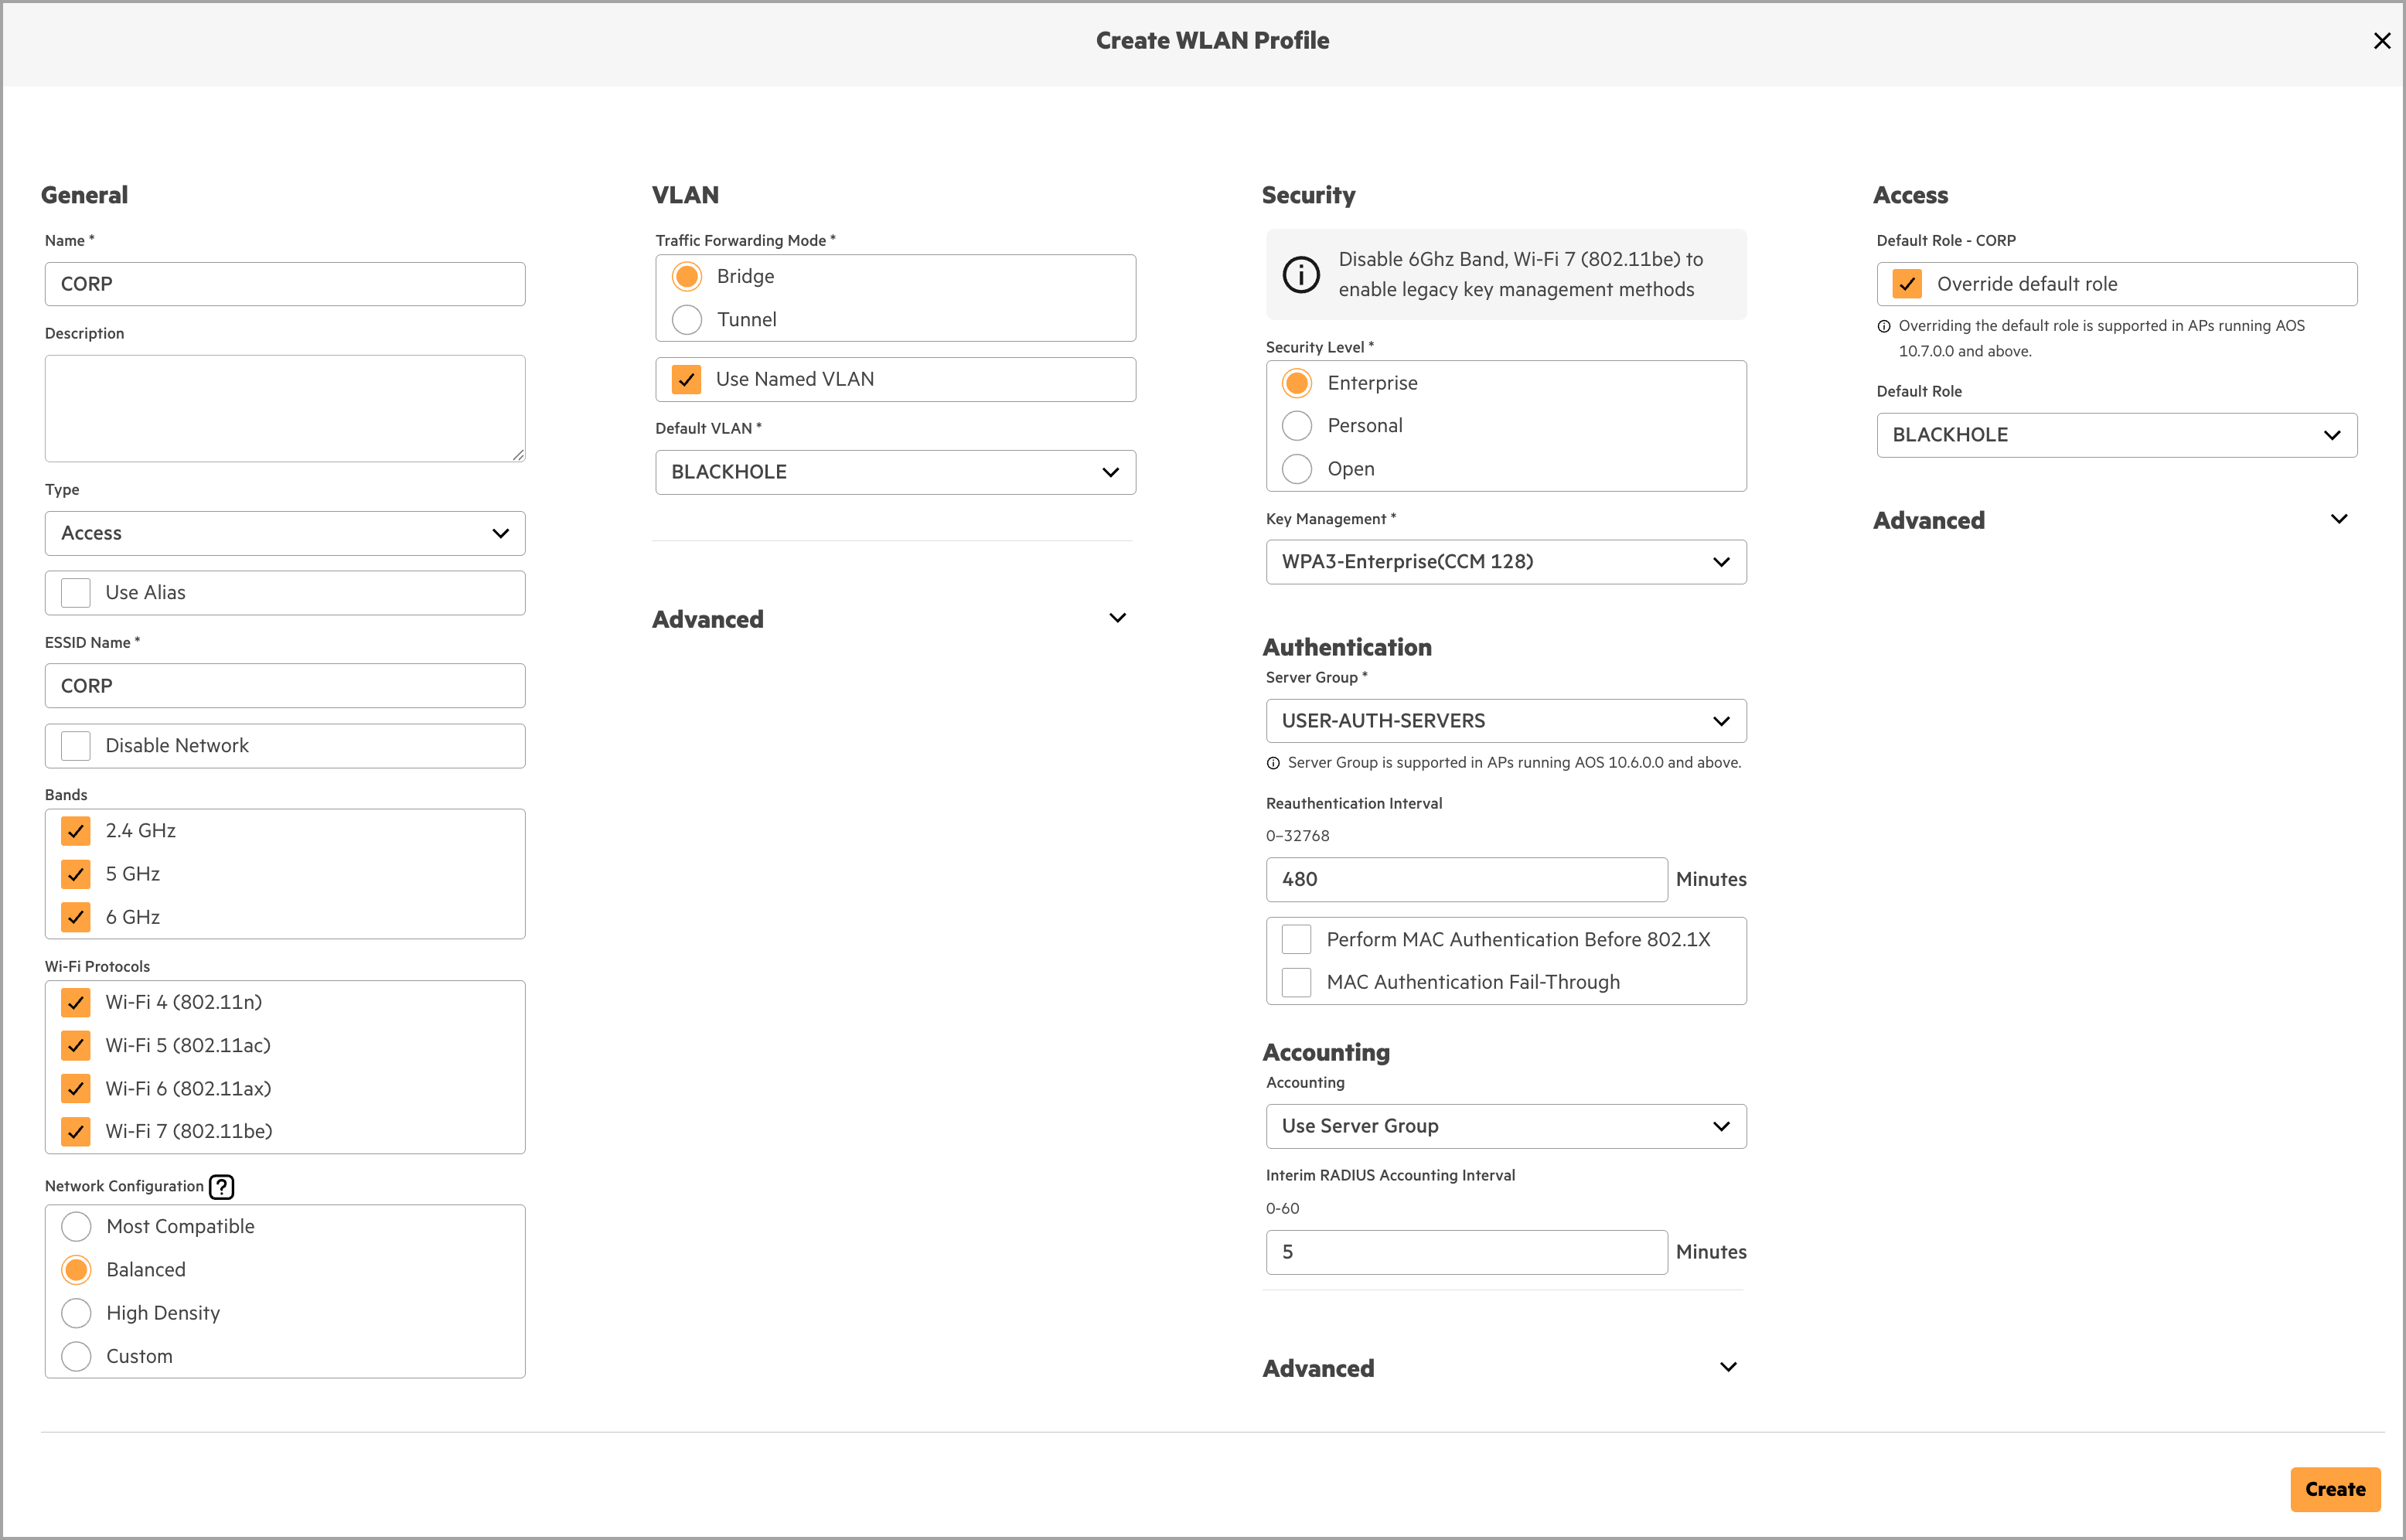This screenshot has width=2406, height=1540.
Task: Uncheck Override default role
Action: [1908, 284]
